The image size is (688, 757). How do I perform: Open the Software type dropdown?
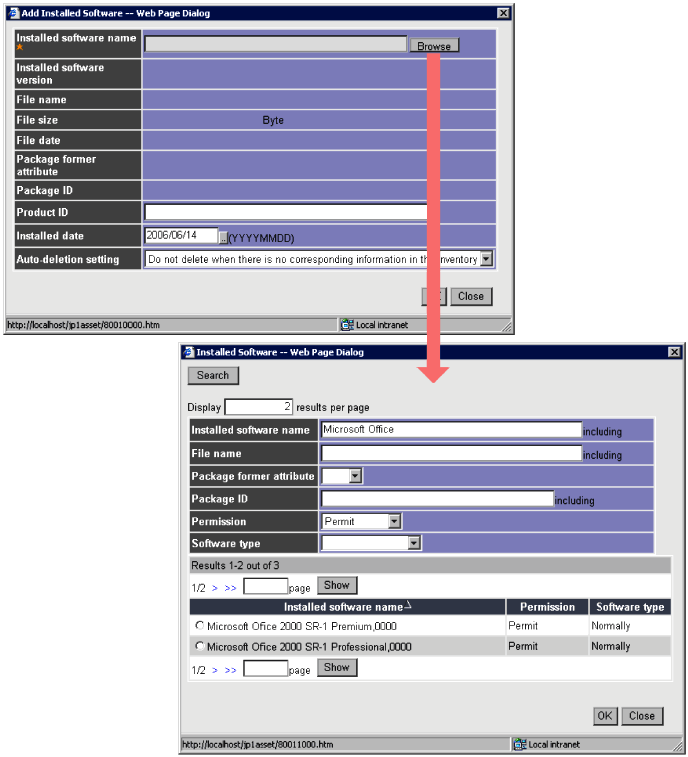(x=414, y=543)
